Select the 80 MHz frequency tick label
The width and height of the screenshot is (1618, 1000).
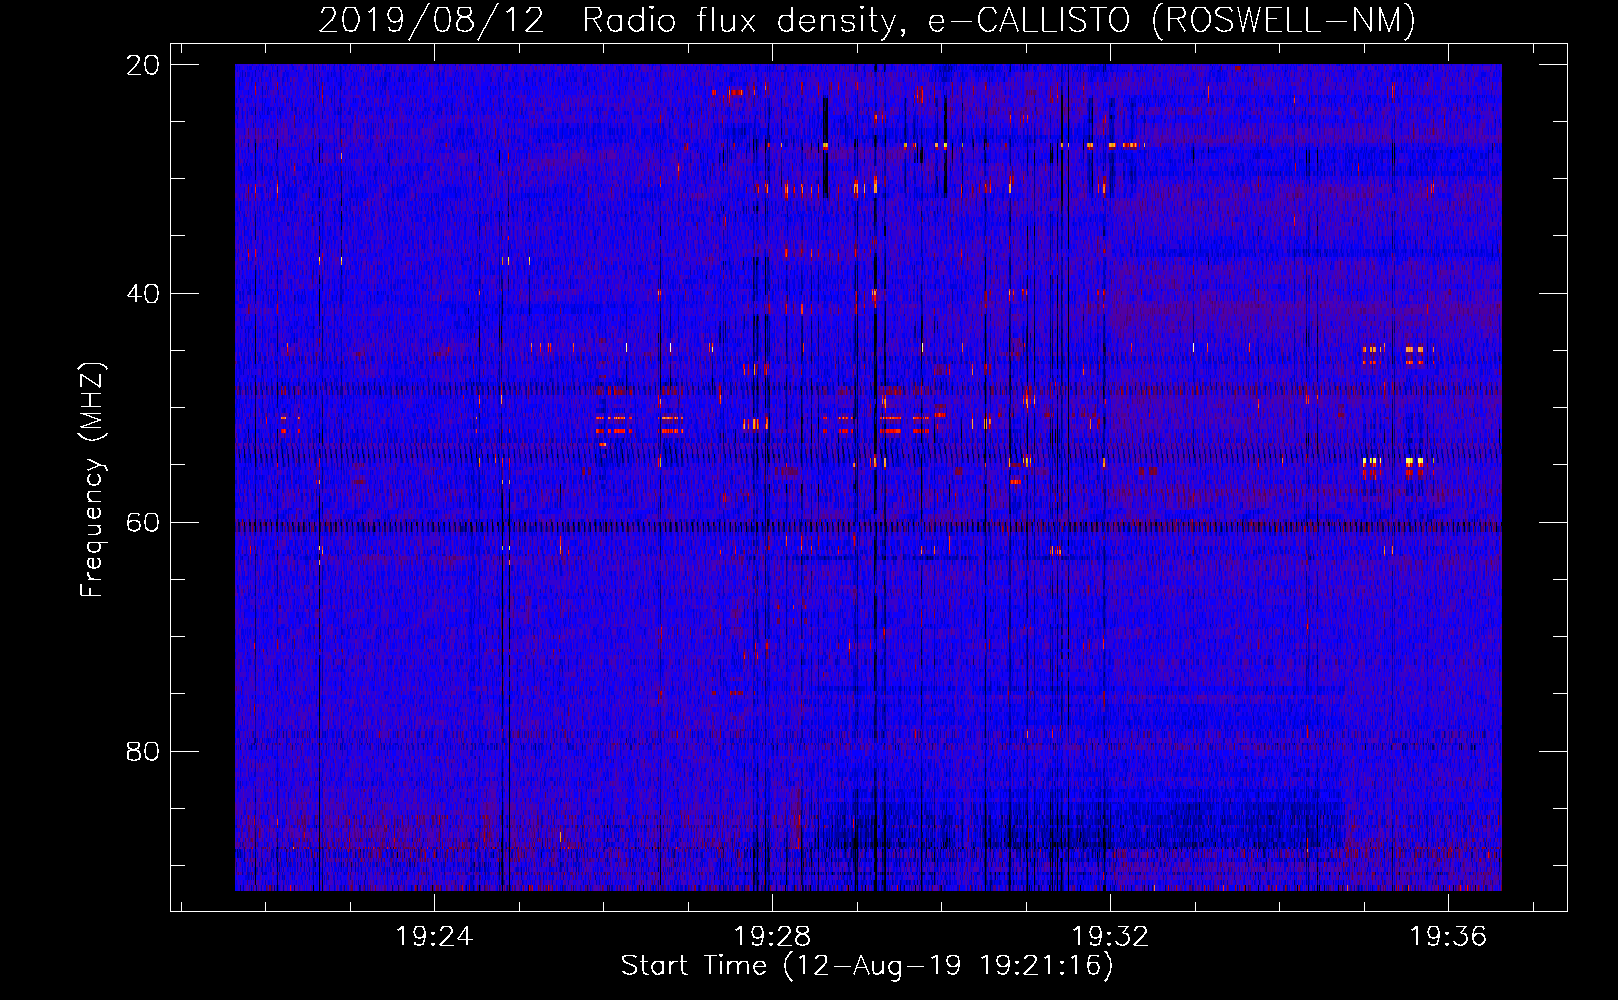(x=143, y=752)
